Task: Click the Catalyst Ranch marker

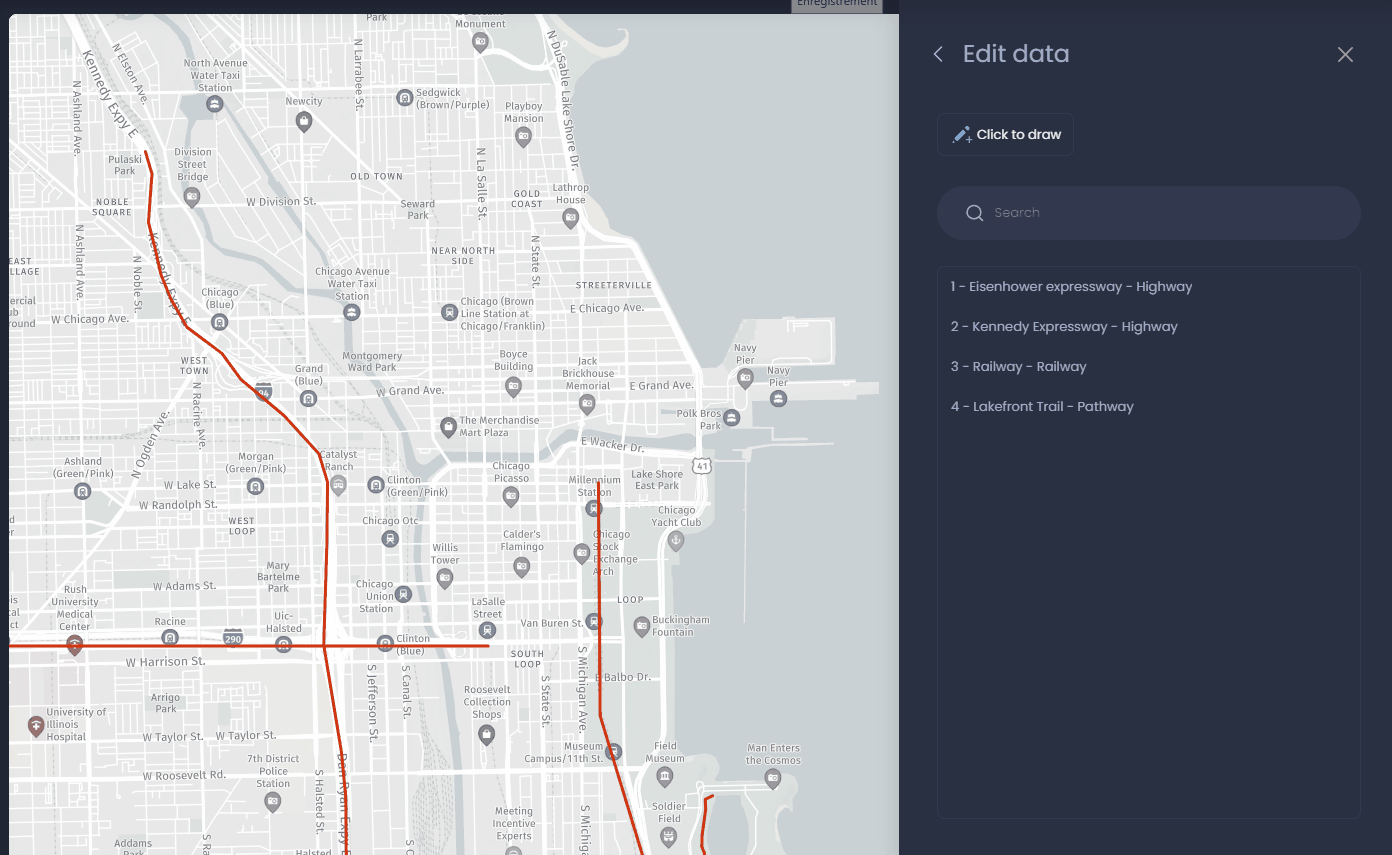Action: [x=338, y=485]
